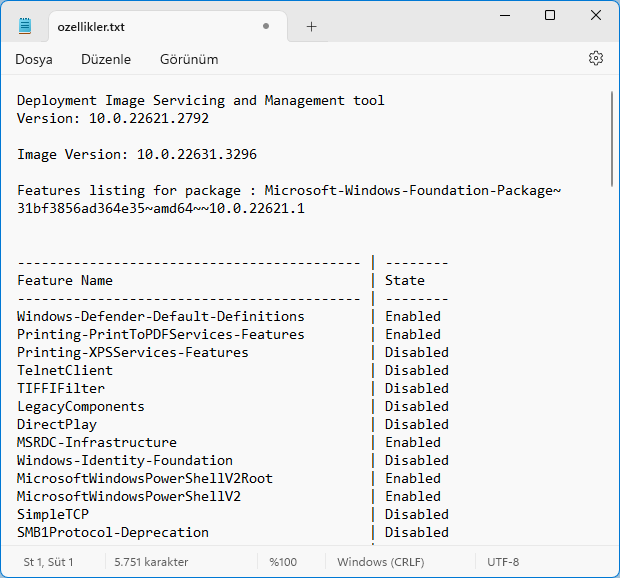Click Windows-Identity-Foundation row text
620x578 pixels.
click(125, 460)
